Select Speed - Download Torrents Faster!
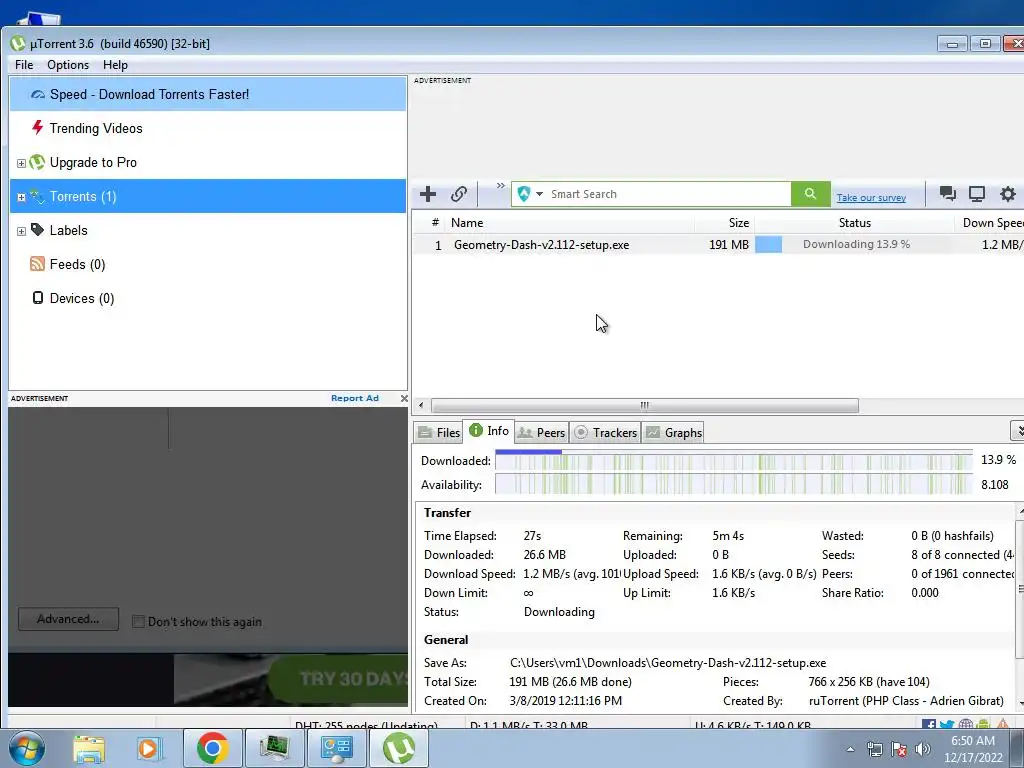Viewport: 1024px width, 768px height. (x=208, y=94)
